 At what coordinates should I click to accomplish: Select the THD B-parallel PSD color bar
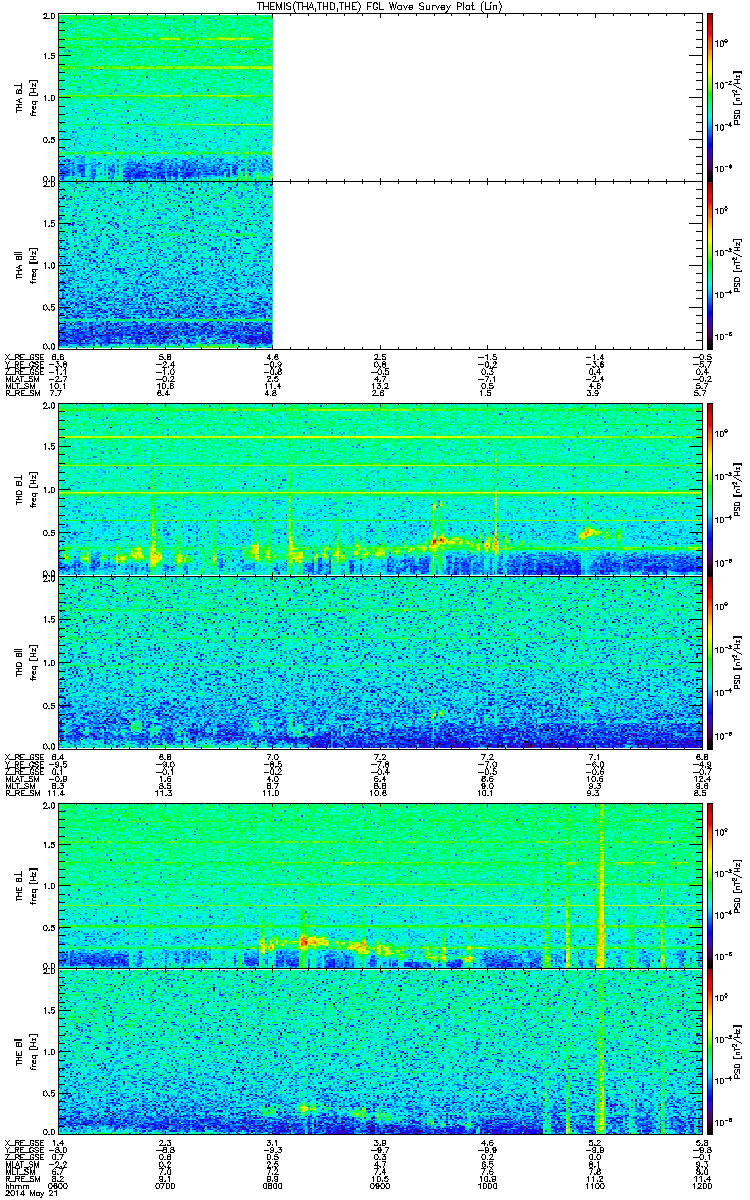pyautogui.click(x=710, y=662)
